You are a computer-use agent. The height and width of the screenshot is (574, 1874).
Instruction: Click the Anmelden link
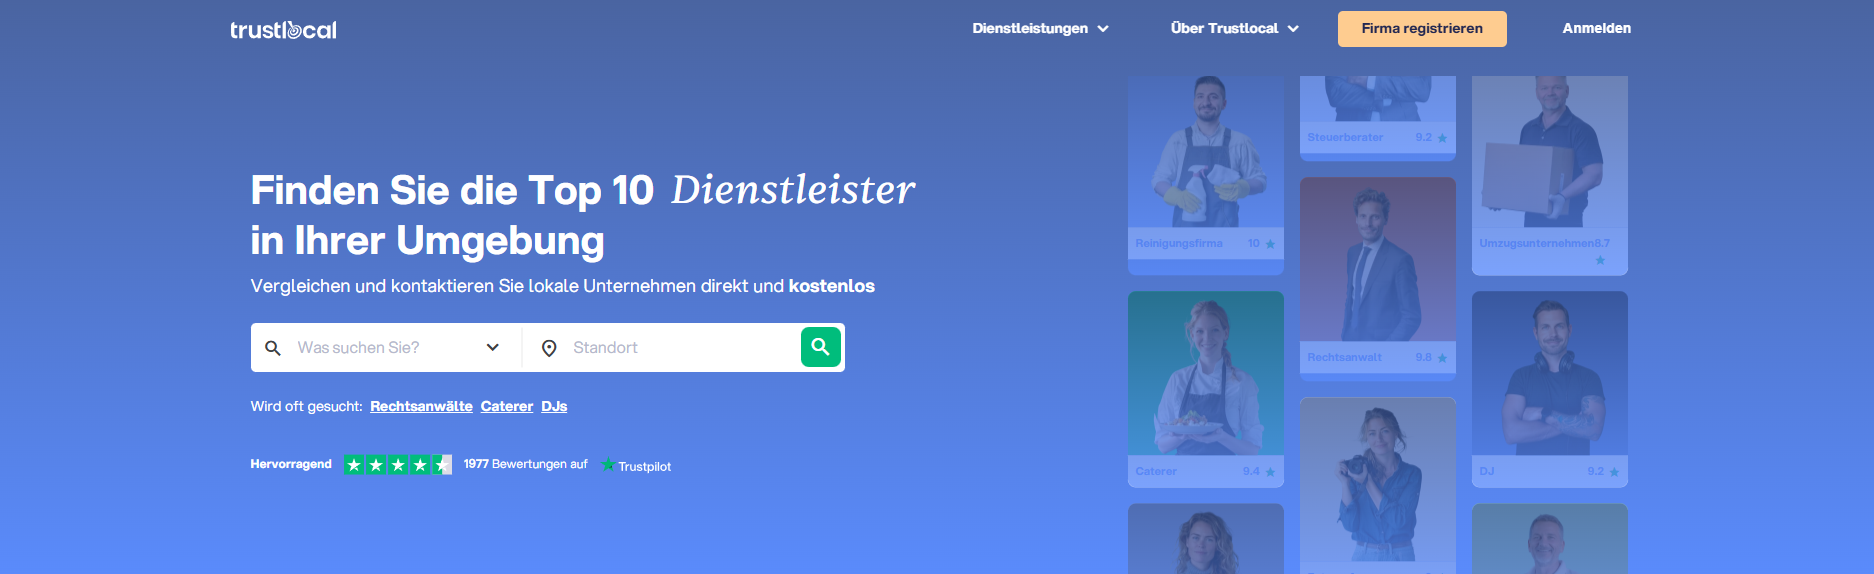[x=1596, y=28]
